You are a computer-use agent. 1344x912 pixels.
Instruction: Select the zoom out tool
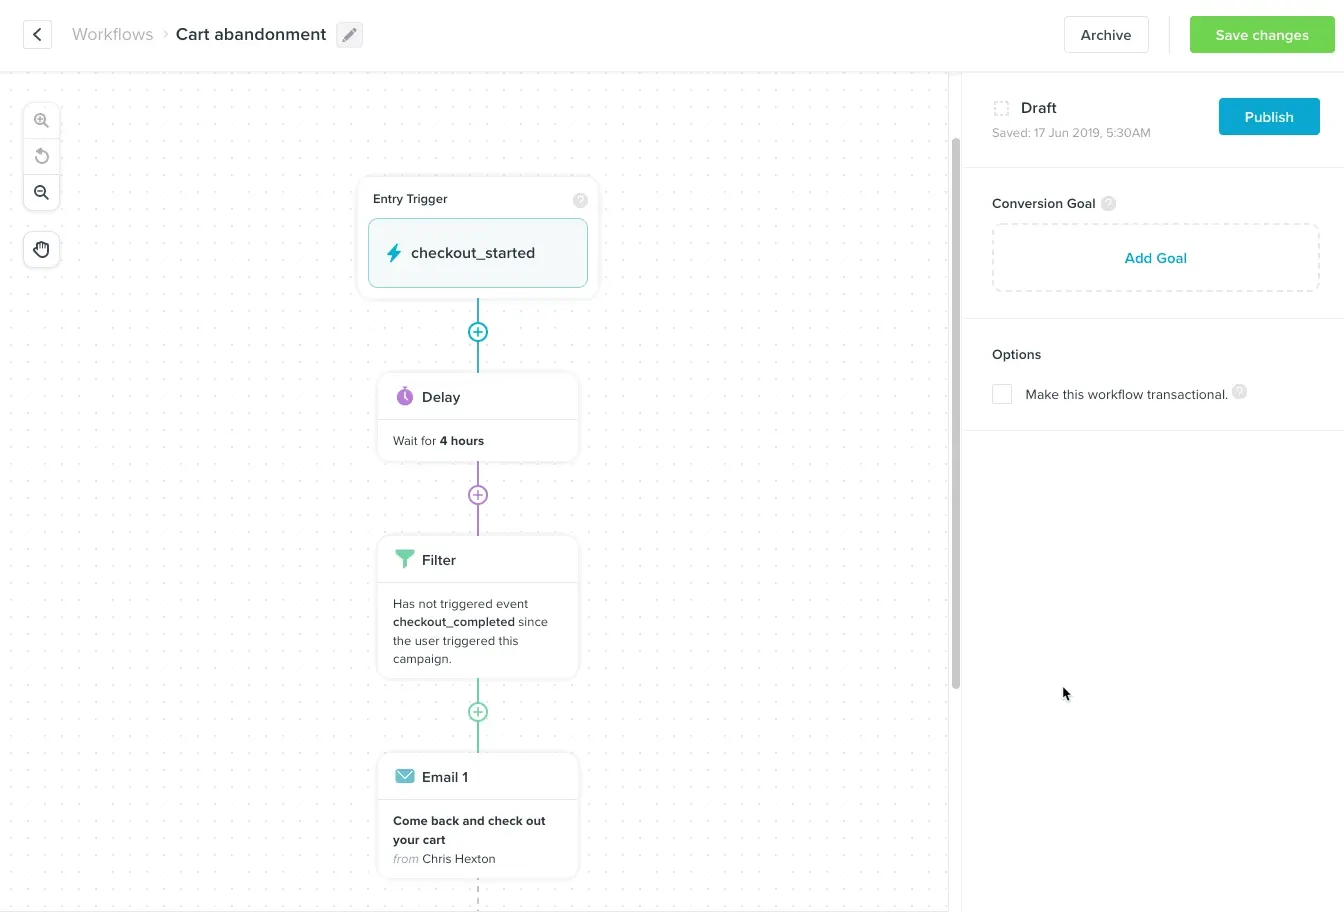[x=41, y=192]
